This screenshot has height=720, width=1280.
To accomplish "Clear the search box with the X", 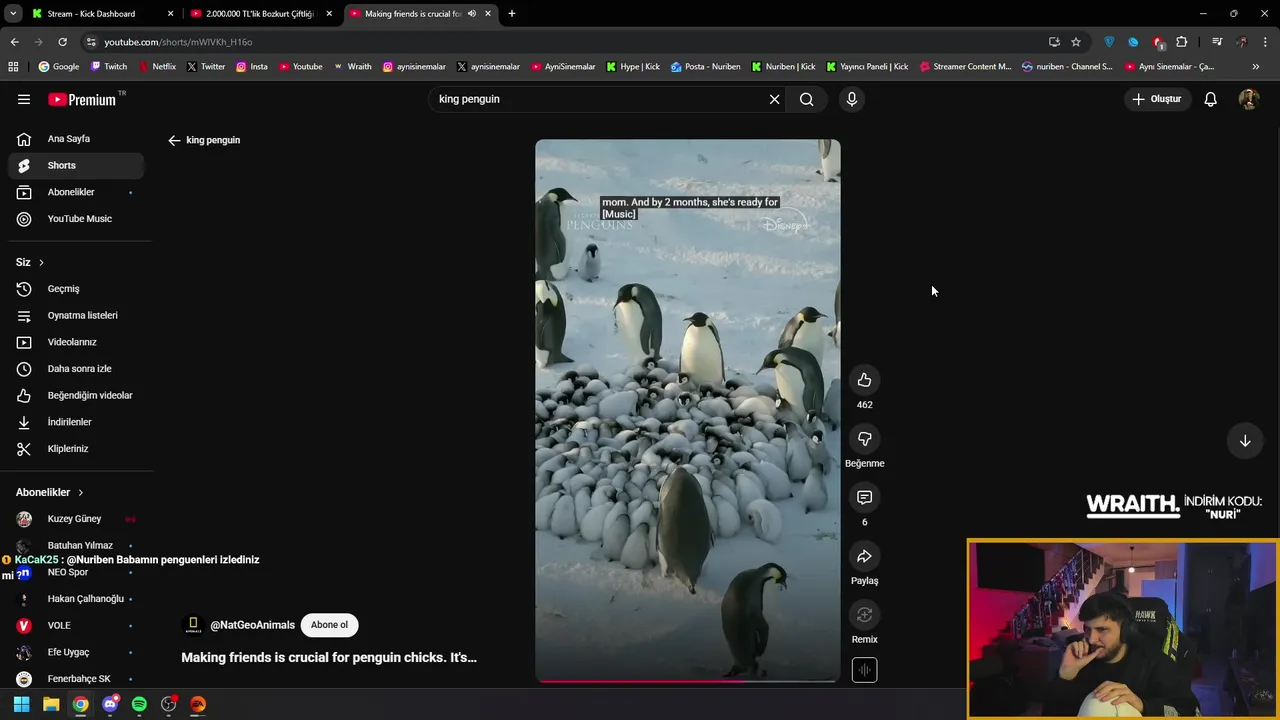I will tap(774, 99).
